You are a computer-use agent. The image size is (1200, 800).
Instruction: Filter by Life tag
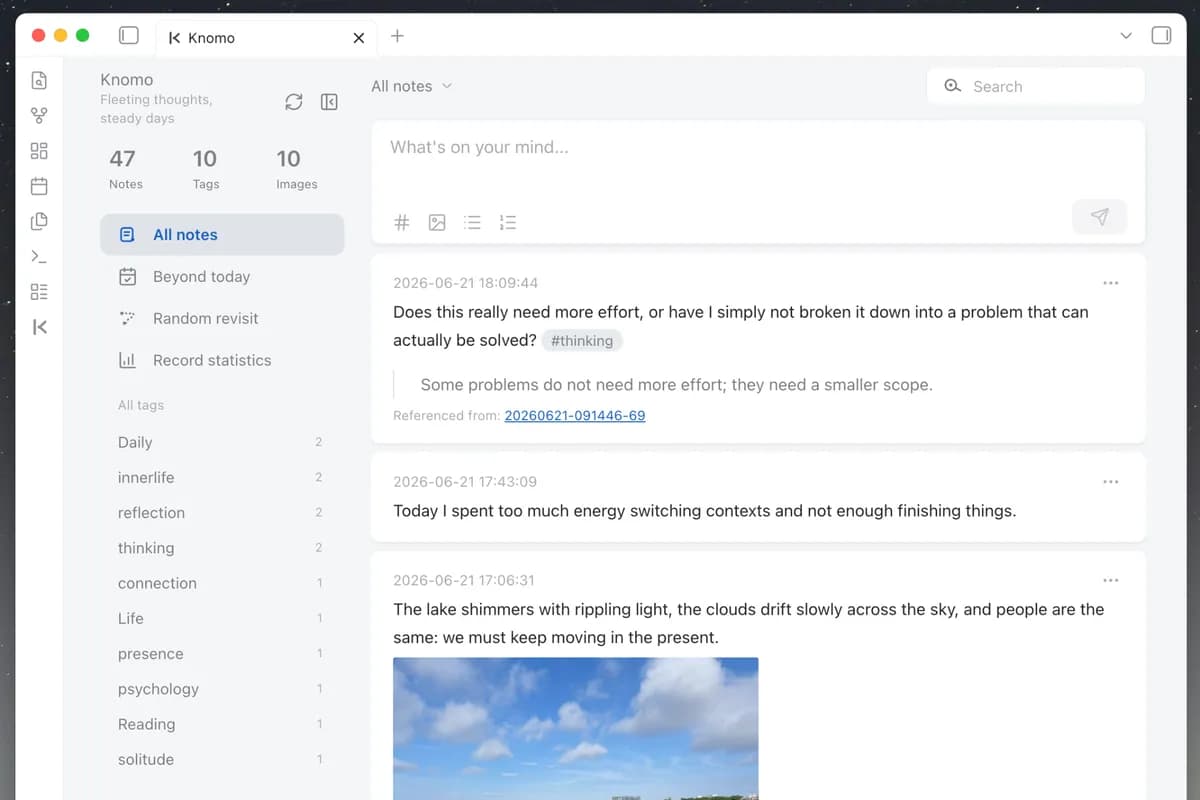pos(220,618)
